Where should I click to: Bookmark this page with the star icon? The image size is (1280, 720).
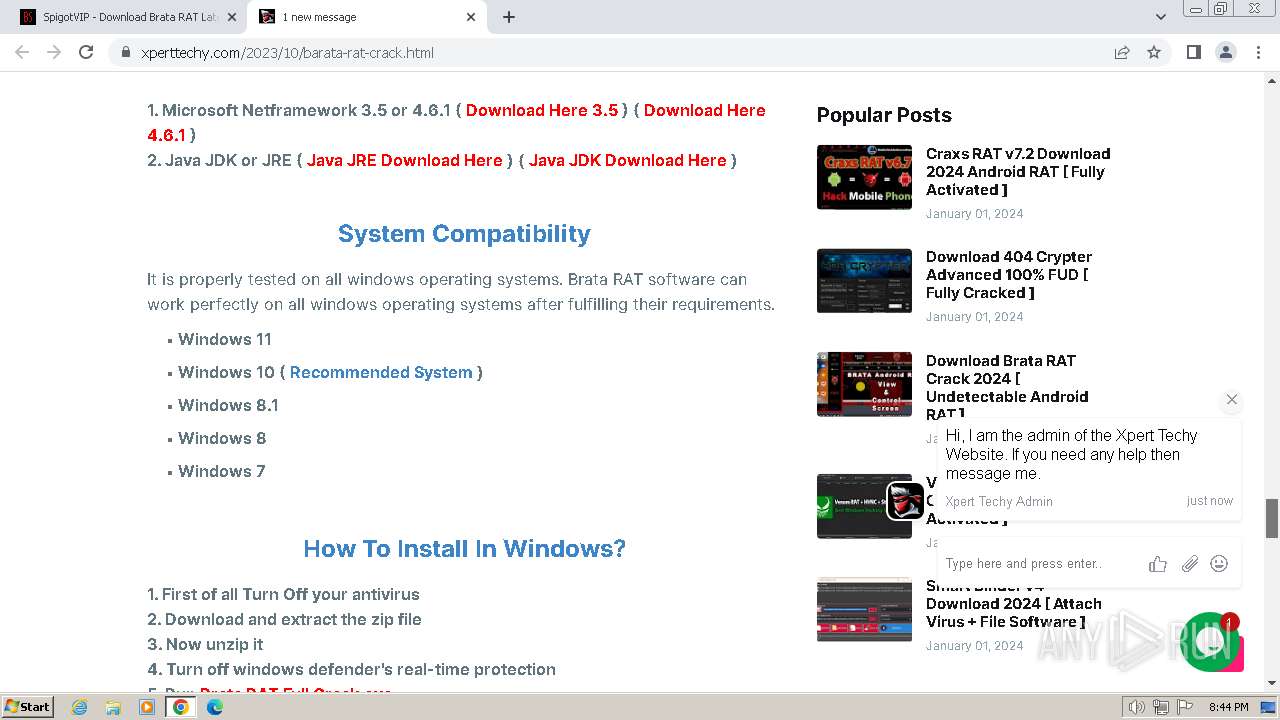1154,52
